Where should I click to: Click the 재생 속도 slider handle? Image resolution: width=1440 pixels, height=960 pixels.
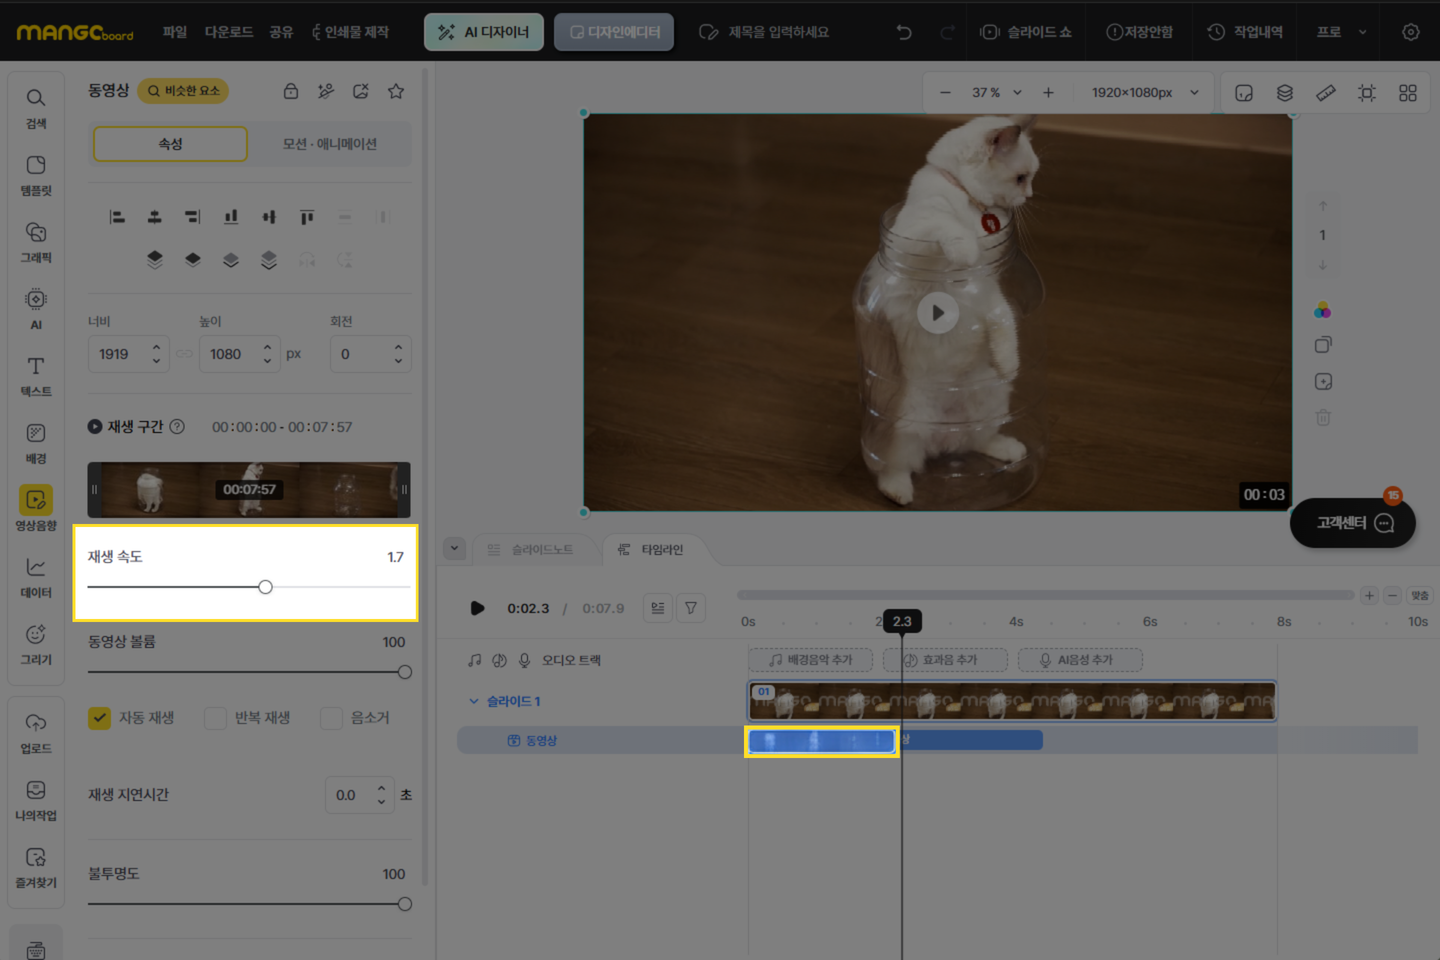click(x=265, y=587)
